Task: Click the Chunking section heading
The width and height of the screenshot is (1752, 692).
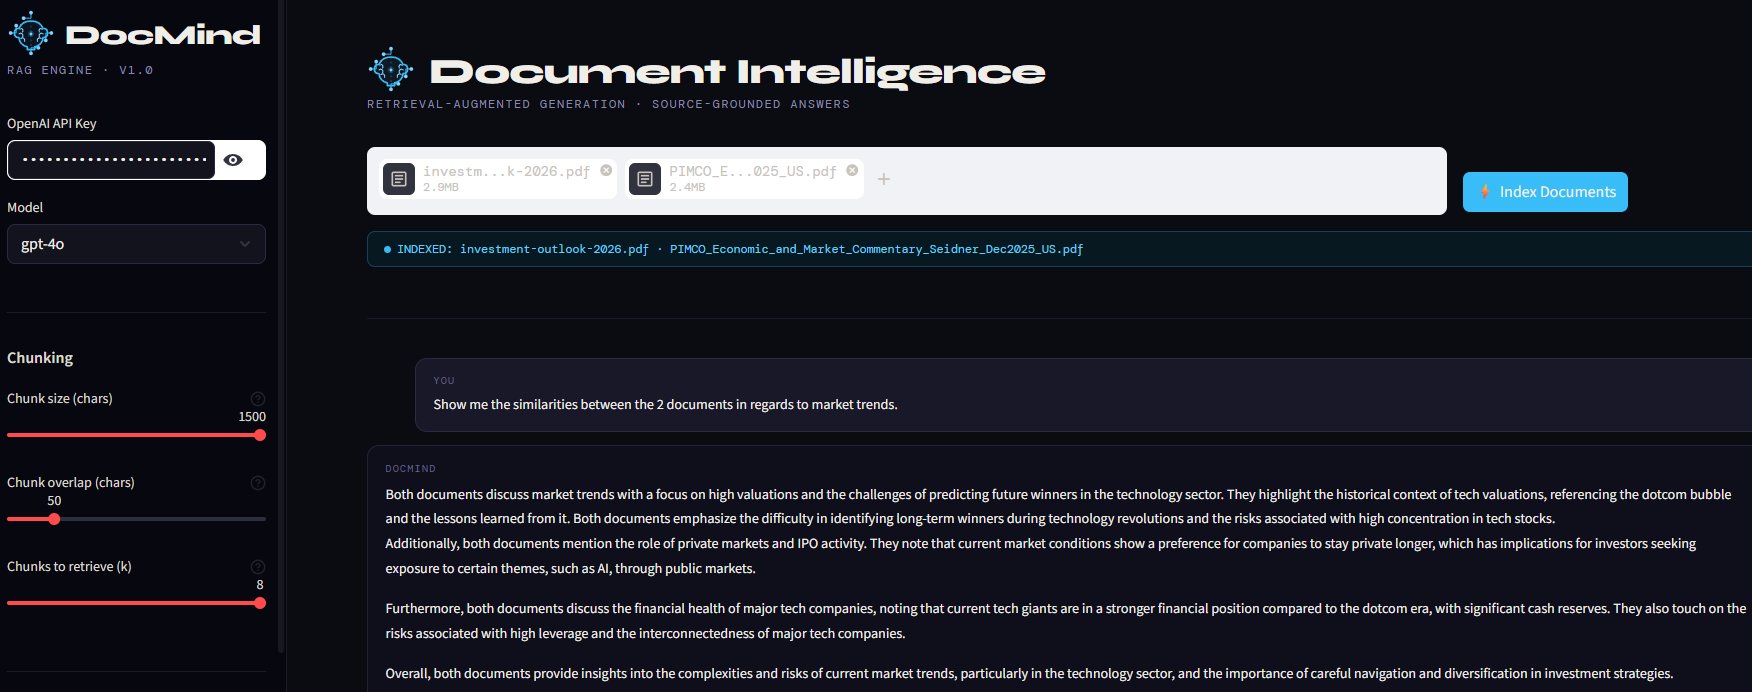Action: 40,358
